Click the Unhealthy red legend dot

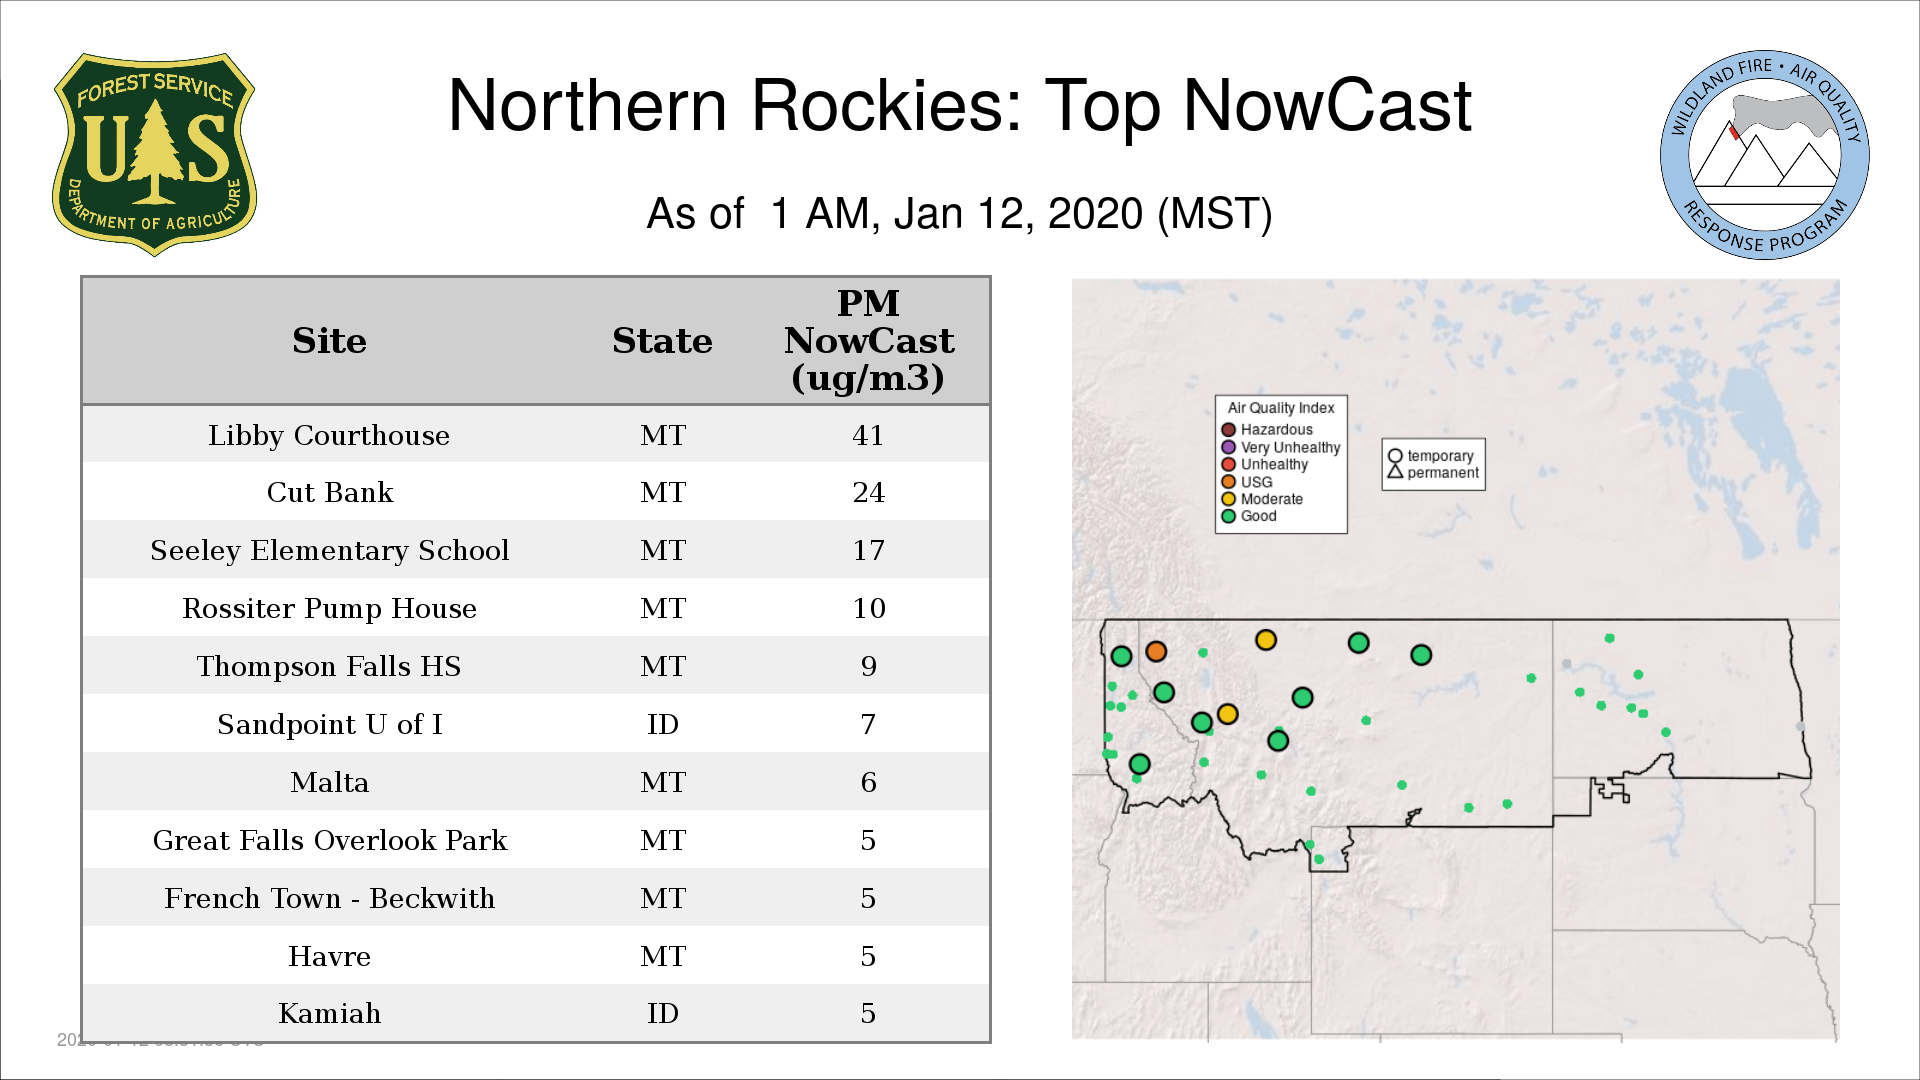tap(1229, 464)
